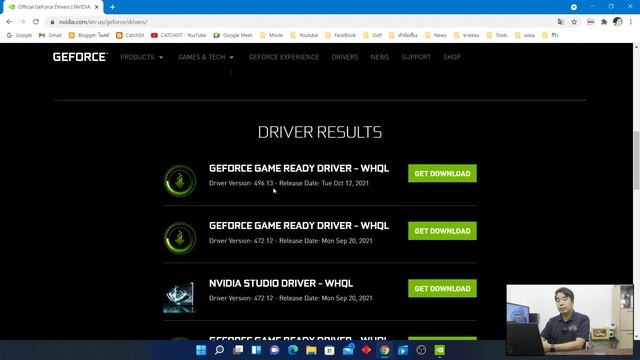This screenshot has height=360, width=640.
Task: Click the NVIDIA Studio Driver icon
Action: (179, 297)
